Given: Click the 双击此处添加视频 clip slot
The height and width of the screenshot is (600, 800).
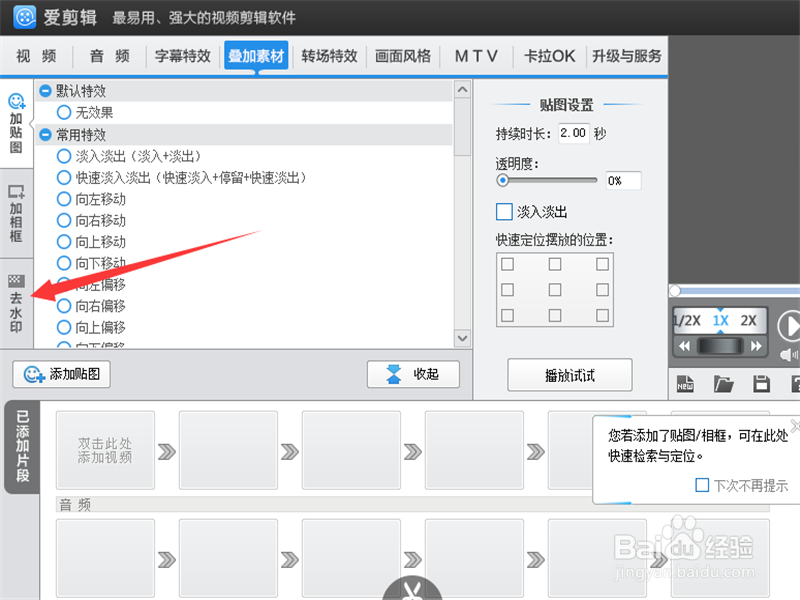Looking at the screenshot, I should click(105, 450).
